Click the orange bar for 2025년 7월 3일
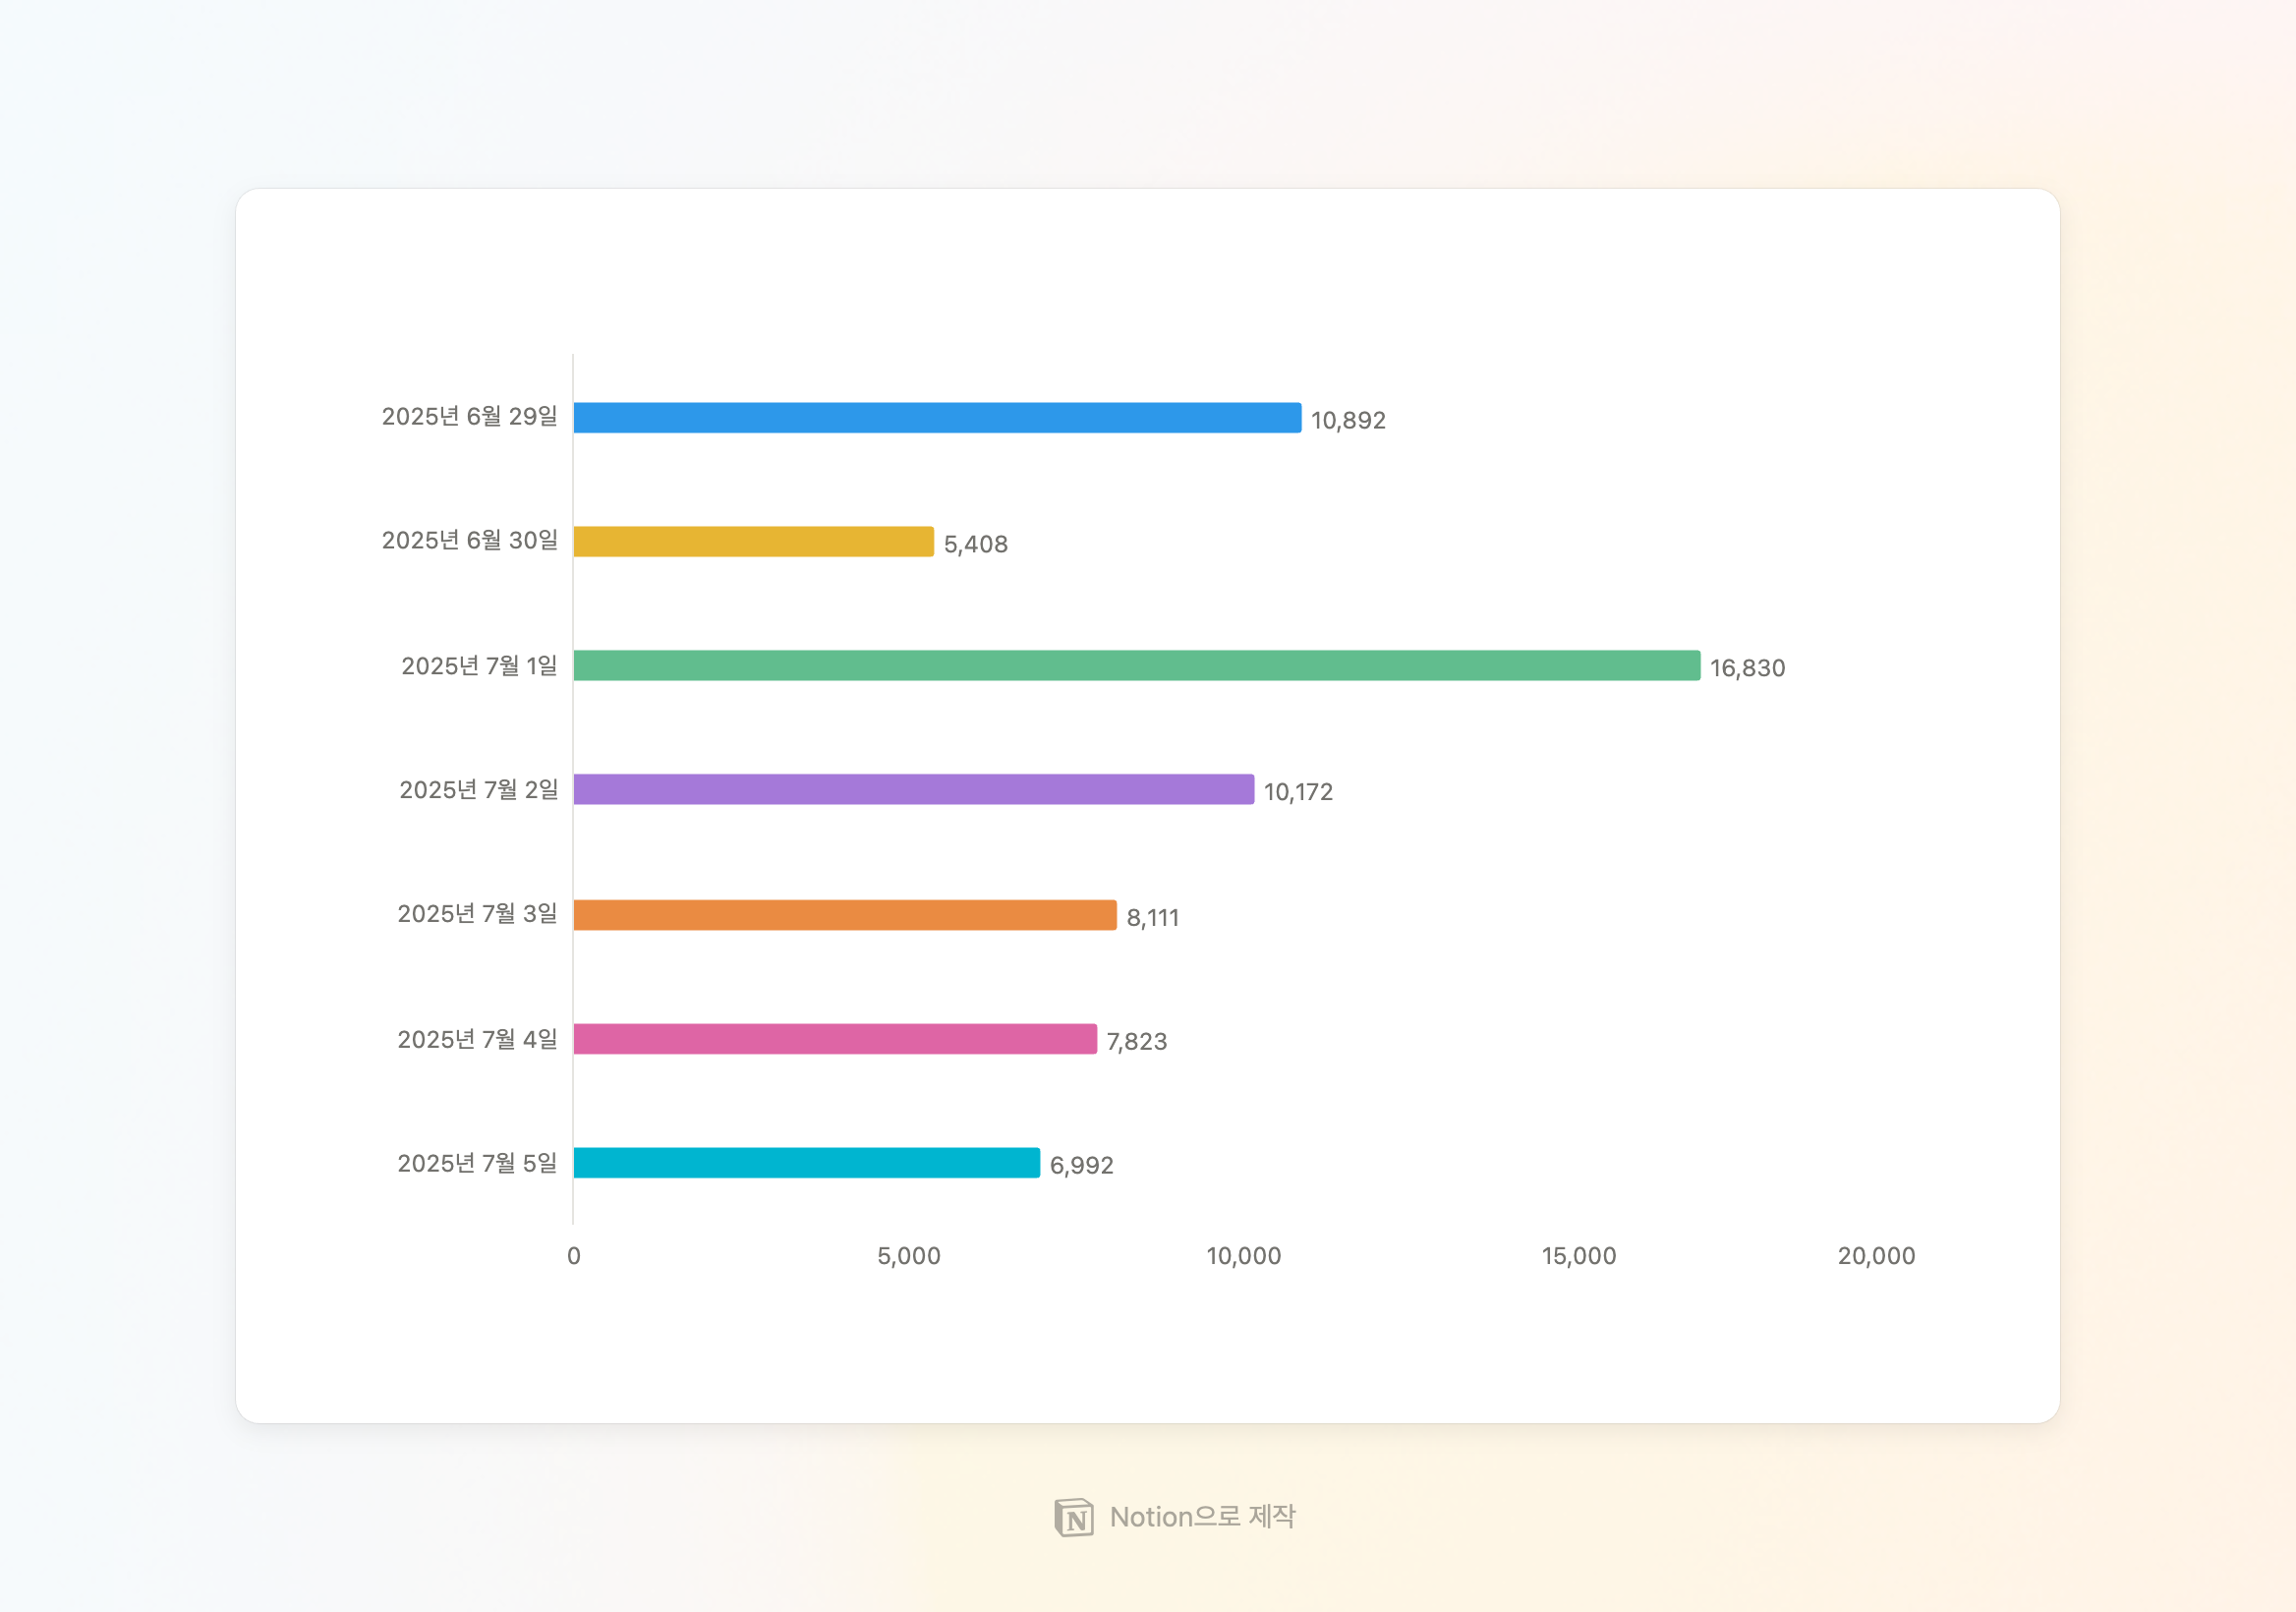 click(x=844, y=915)
